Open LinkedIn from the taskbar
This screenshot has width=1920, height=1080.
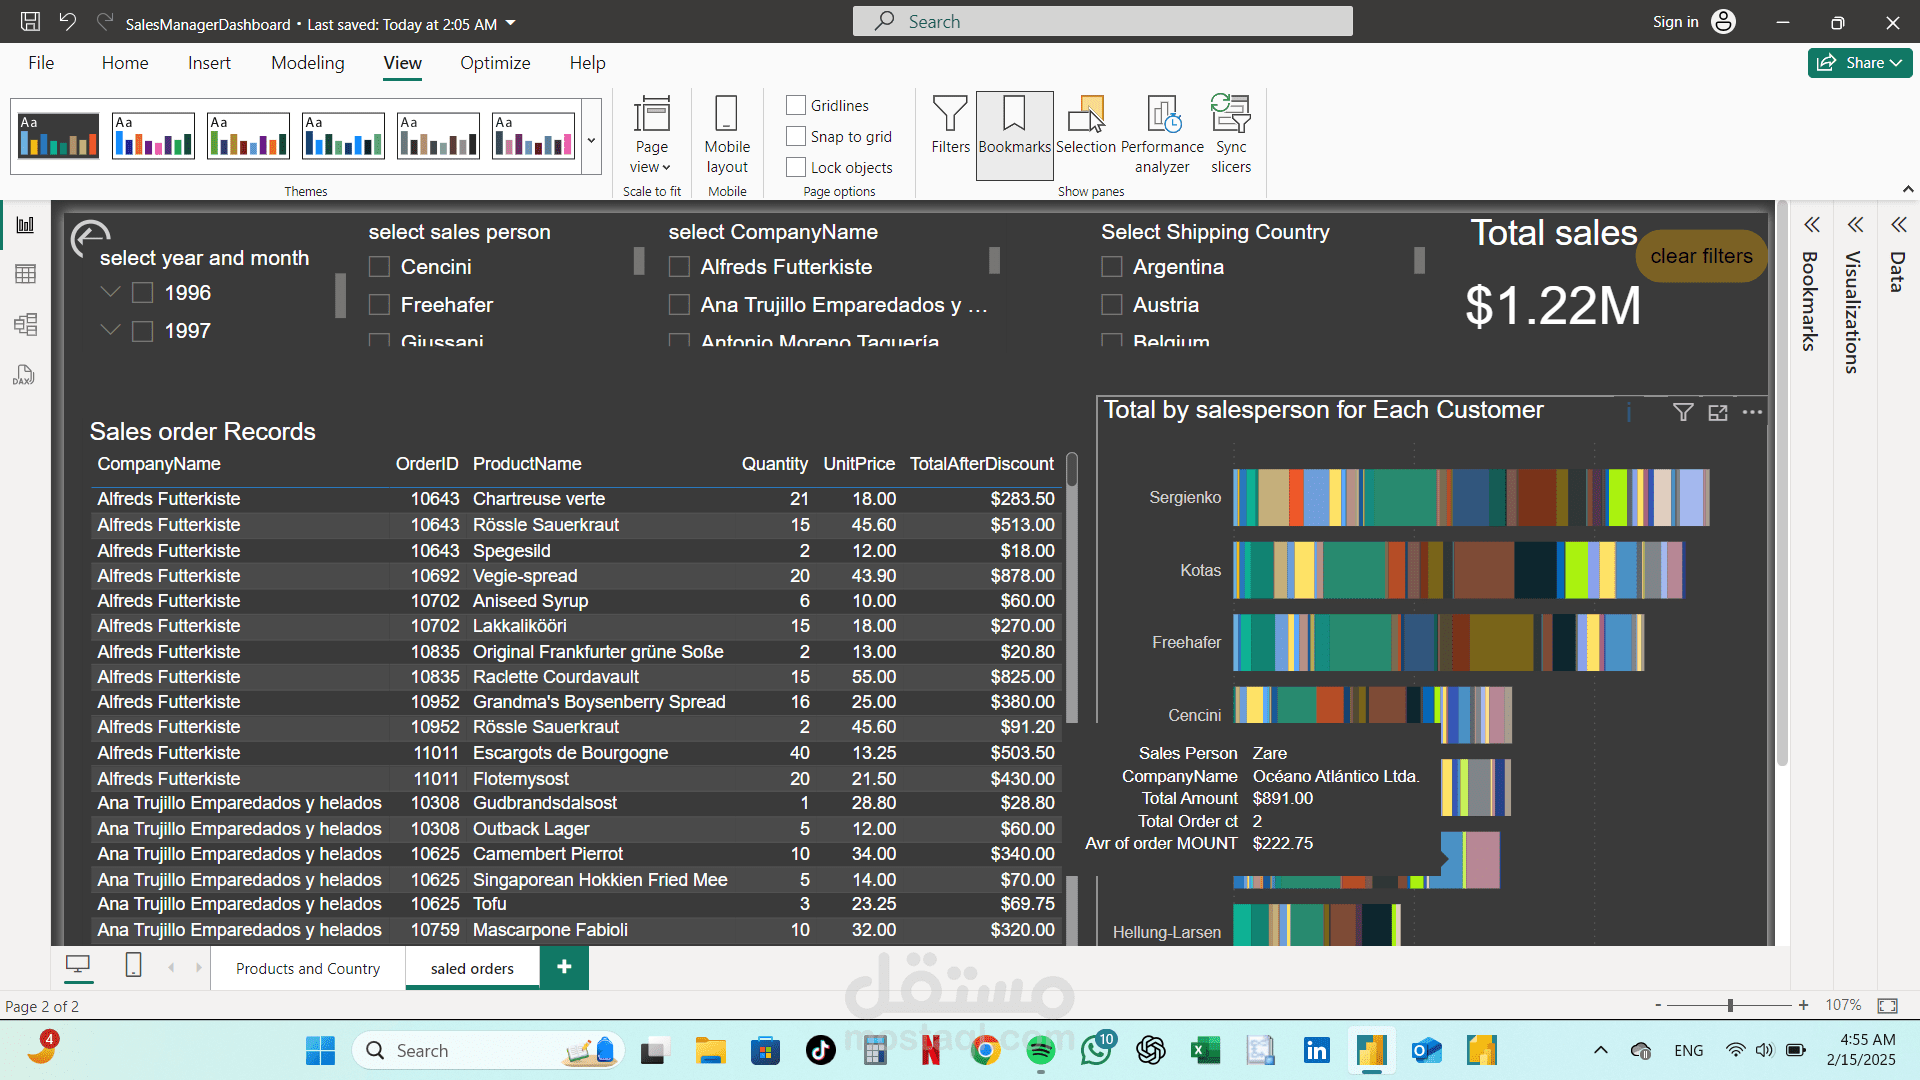(1316, 1050)
